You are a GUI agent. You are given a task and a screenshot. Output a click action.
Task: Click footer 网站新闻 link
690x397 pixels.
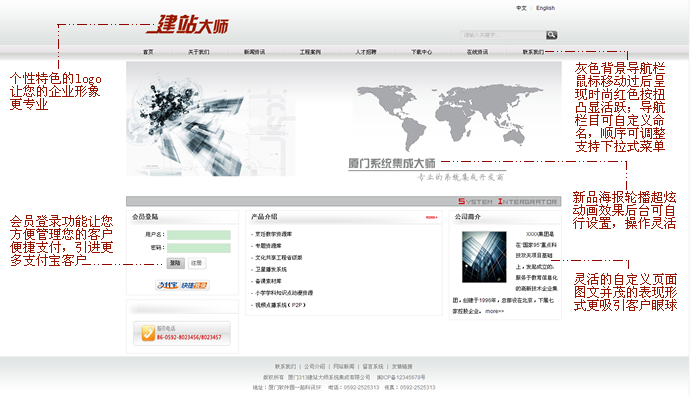(x=344, y=366)
